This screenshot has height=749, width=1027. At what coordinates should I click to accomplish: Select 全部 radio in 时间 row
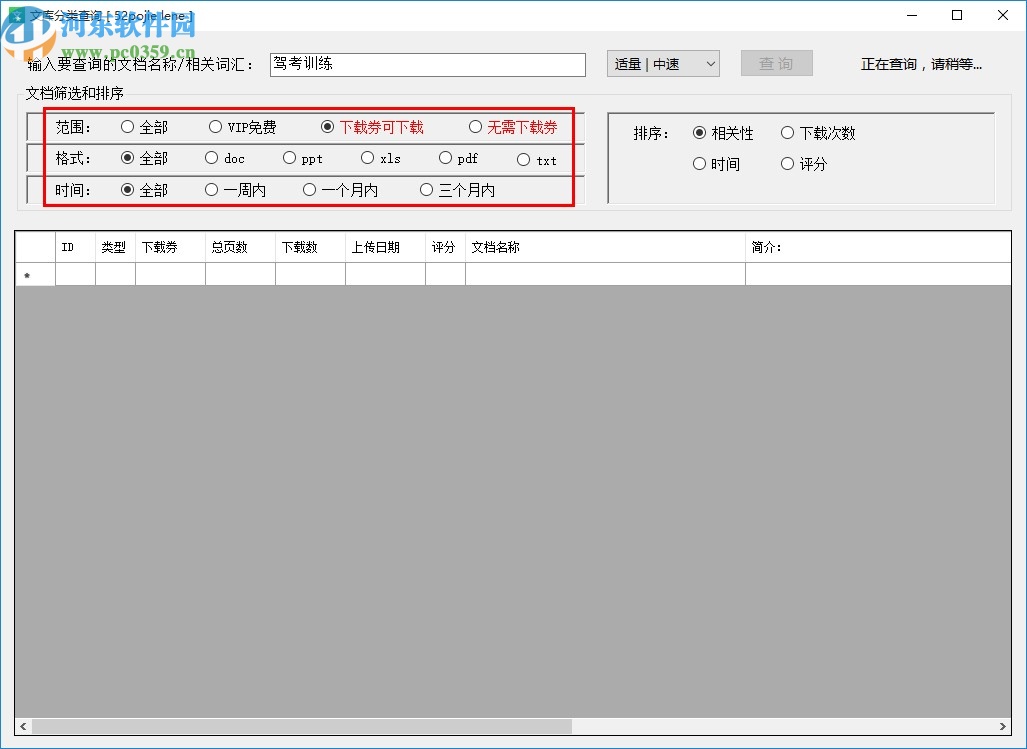(144, 190)
